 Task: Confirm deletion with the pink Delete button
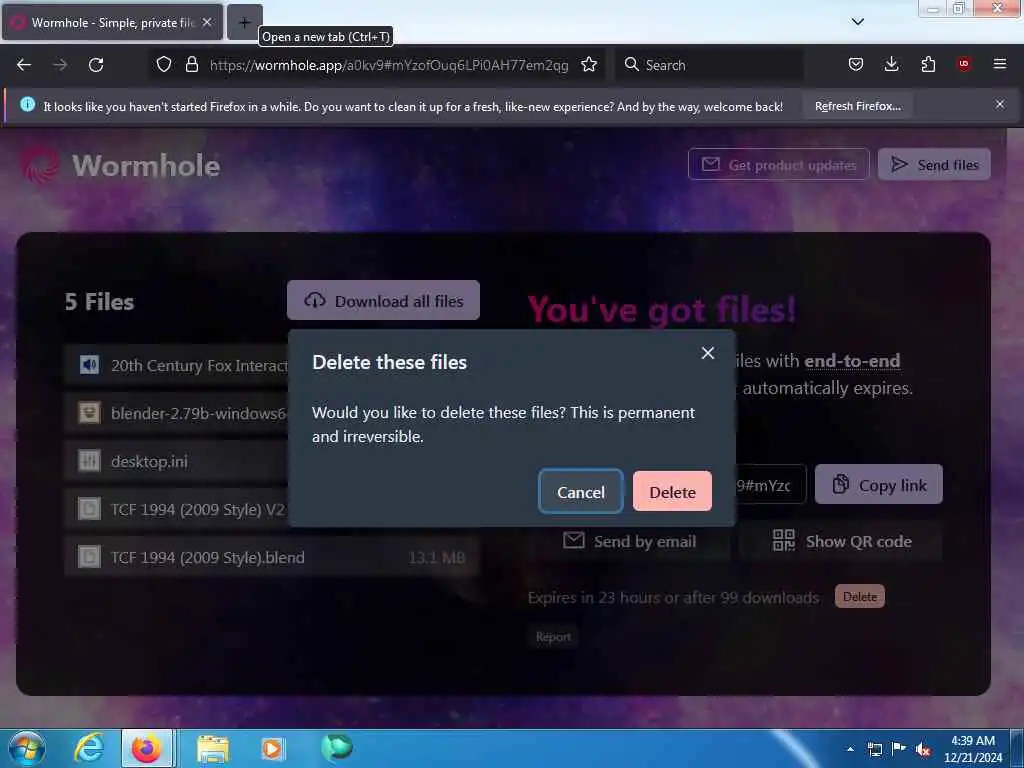(672, 492)
